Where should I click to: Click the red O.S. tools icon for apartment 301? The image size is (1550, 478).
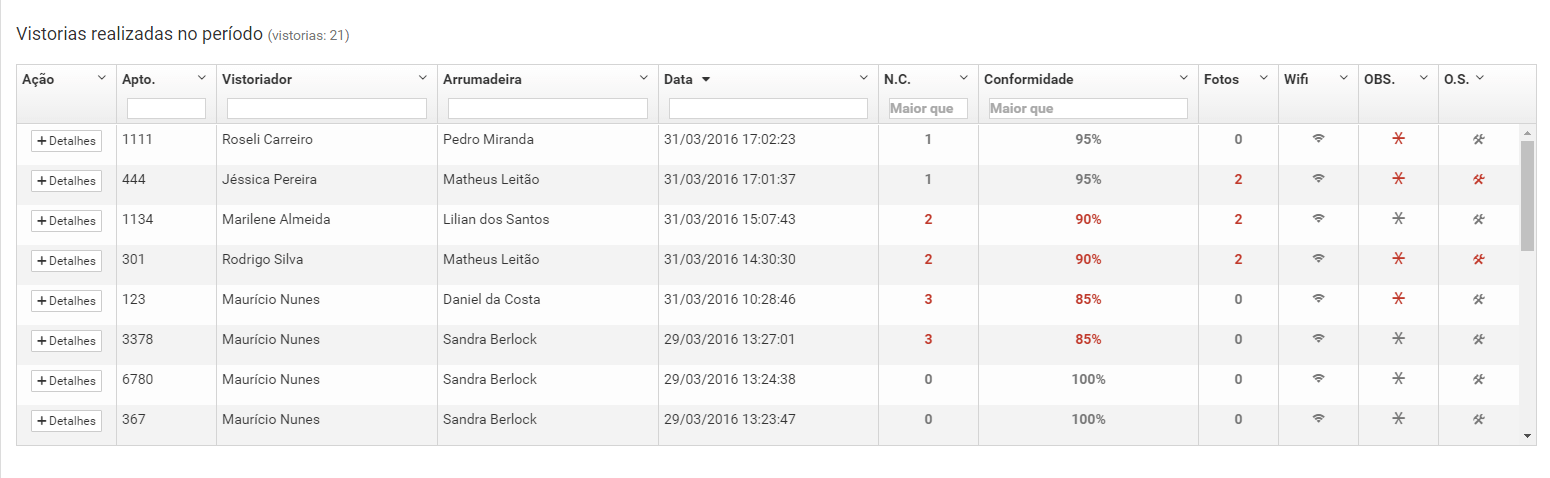[1478, 260]
